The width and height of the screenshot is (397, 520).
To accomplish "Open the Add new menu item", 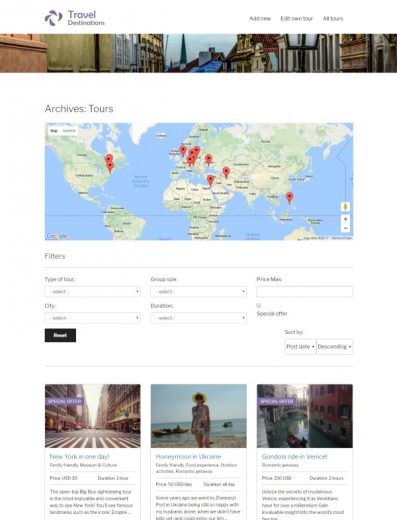I will pos(260,19).
